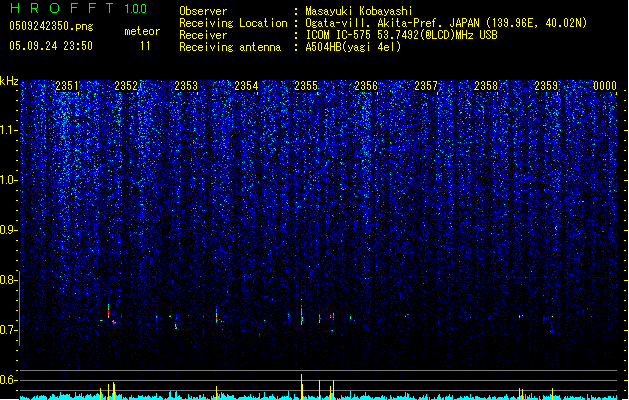Click the Receiving antenna label
This screenshot has height=400, width=629.
pos(230,47)
